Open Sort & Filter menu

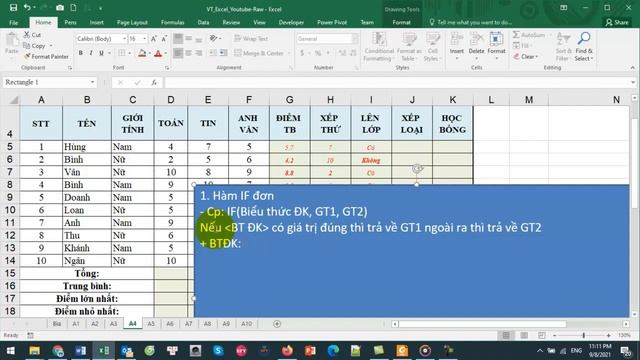tap(563, 47)
